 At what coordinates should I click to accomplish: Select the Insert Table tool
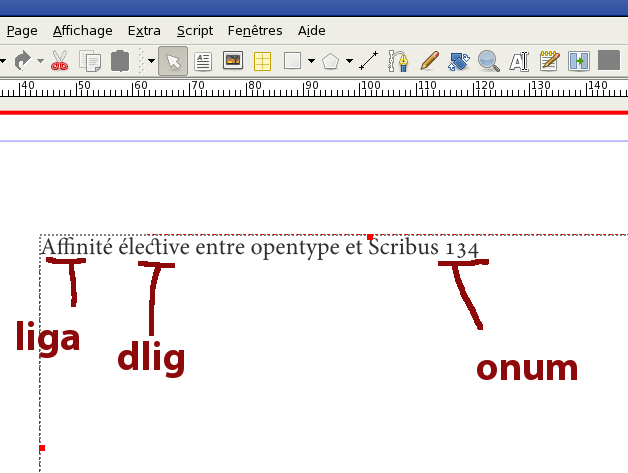pyautogui.click(x=262, y=61)
